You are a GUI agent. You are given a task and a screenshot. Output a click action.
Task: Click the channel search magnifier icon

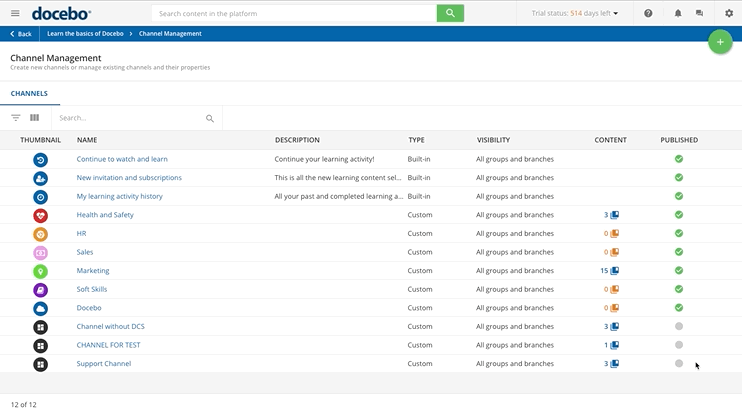[x=210, y=118]
